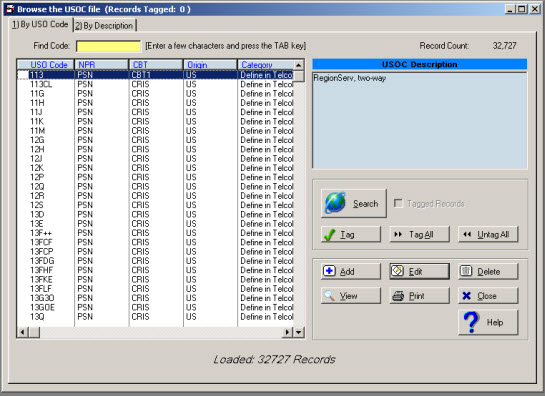This screenshot has width=545, height=396.
Task: Click the application icon in the title bar
Action: tap(10, 9)
